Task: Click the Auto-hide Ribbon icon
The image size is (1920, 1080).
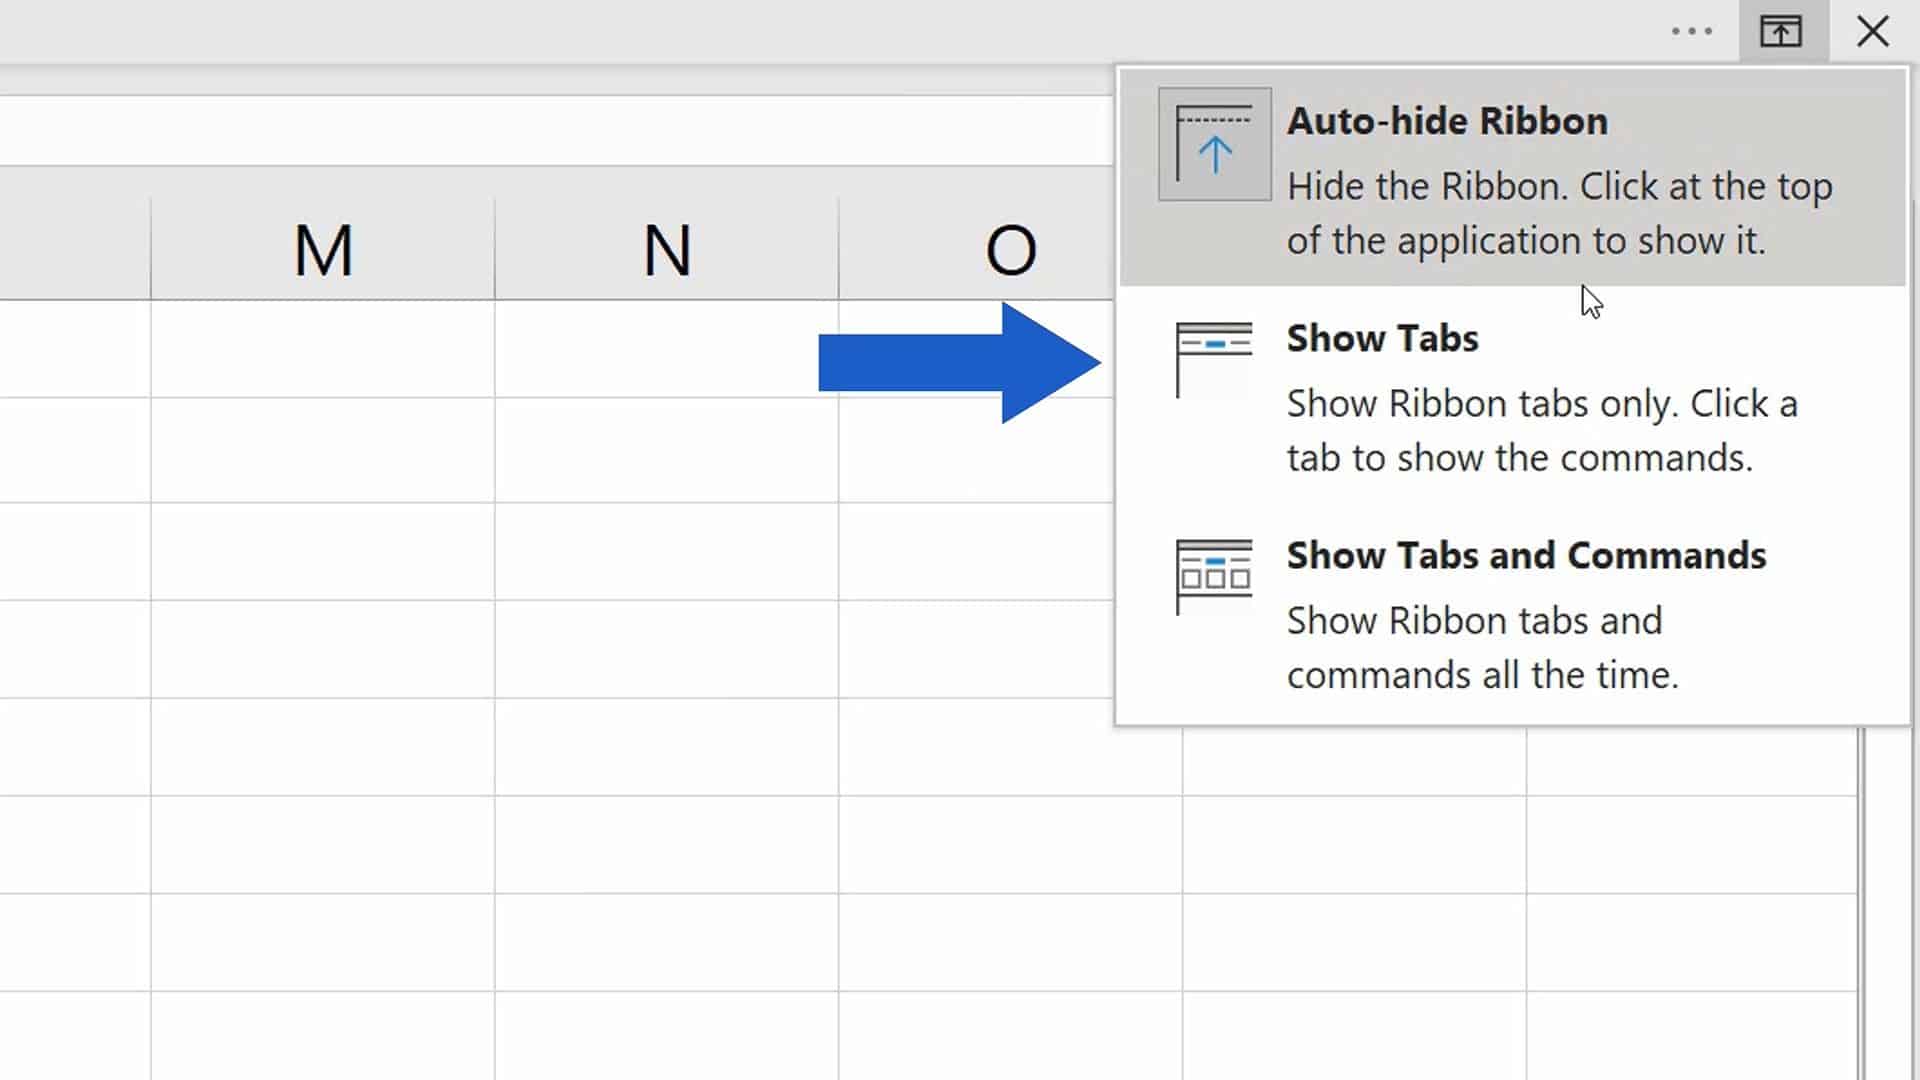Action: [x=1213, y=144]
